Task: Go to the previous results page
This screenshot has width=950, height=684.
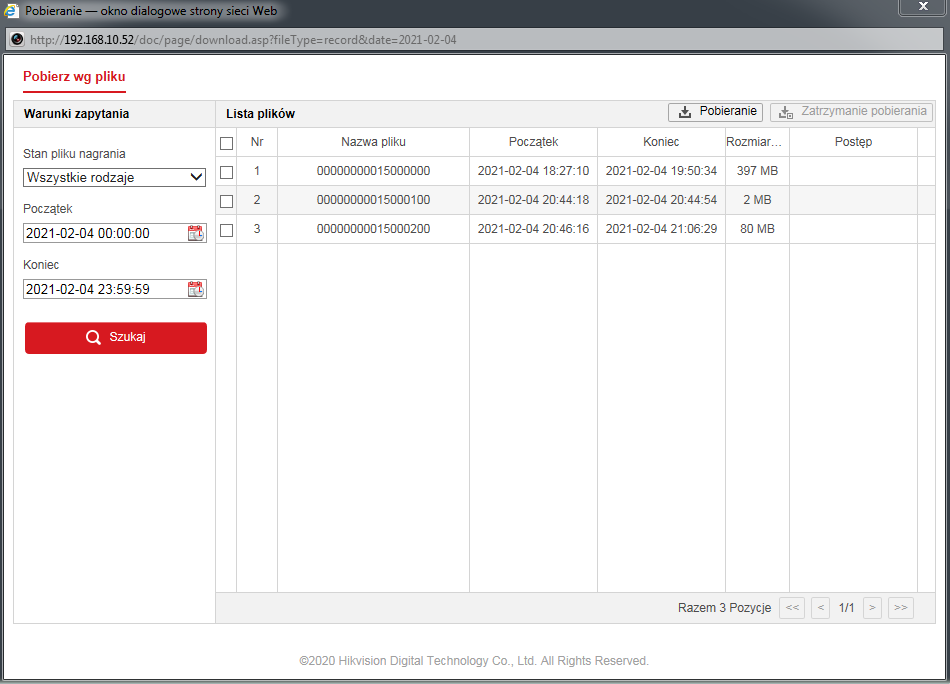Action: 820,608
